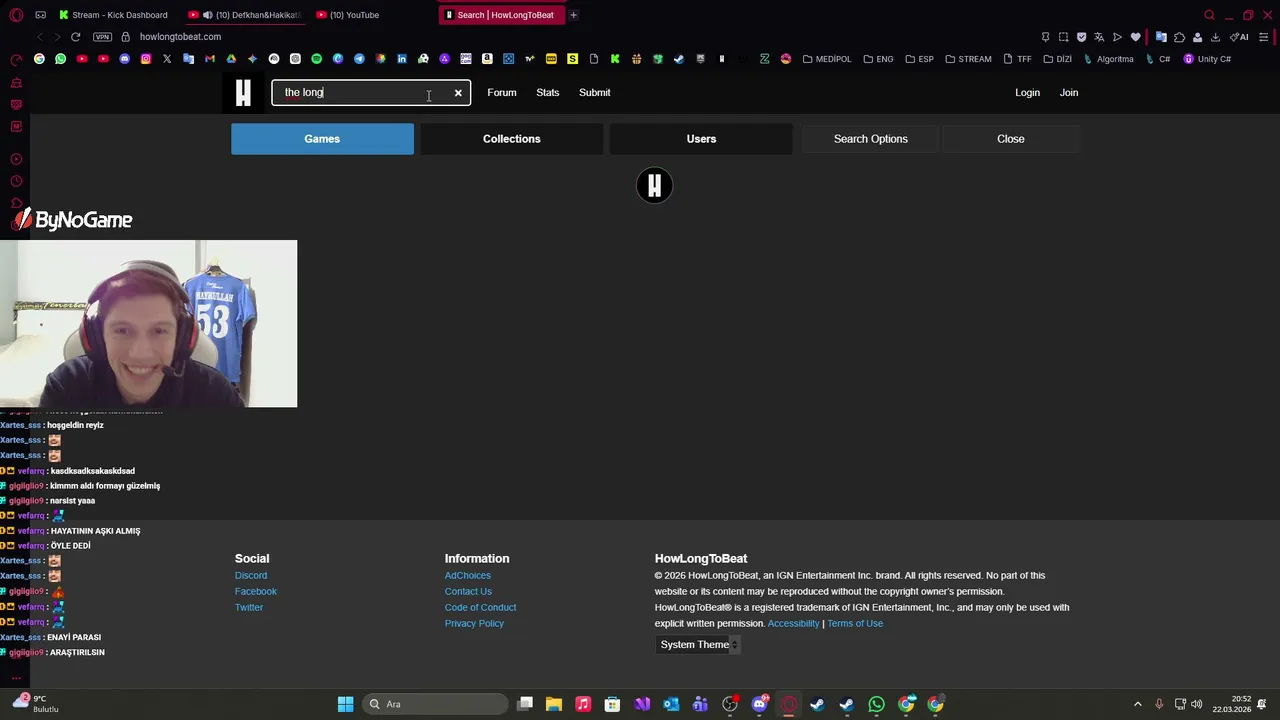Open a new browser tab with plus

click(x=573, y=15)
